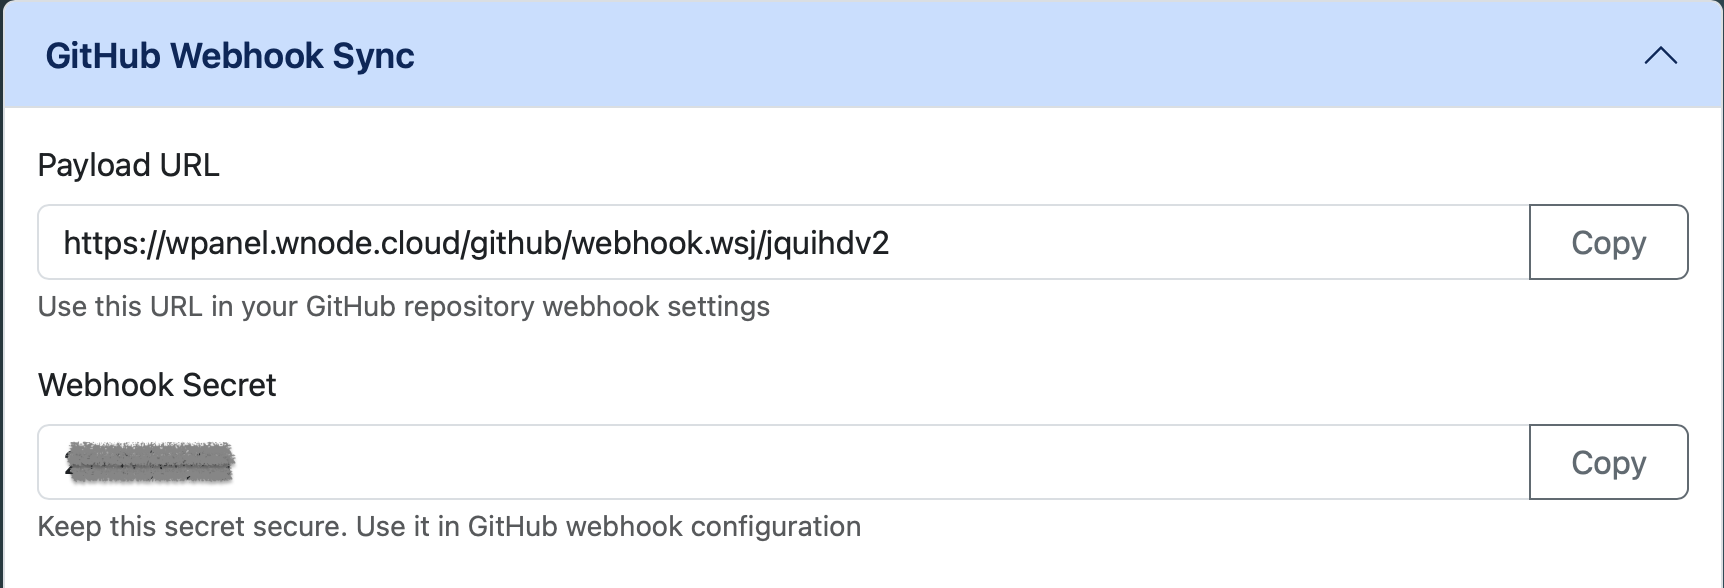The height and width of the screenshot is (588, 1724).
Task: Click the Webhook Secret label
Action: (x=156, y=384)
